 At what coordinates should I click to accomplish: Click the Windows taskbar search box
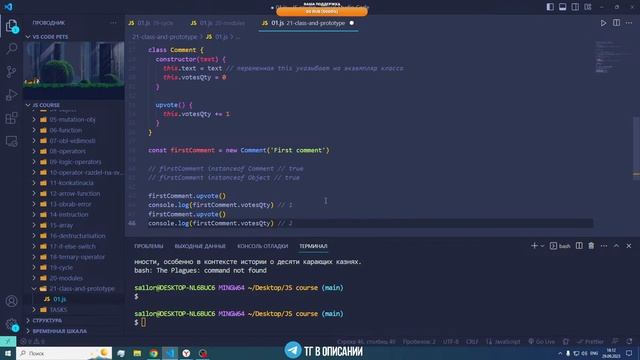tap(64, 353)
